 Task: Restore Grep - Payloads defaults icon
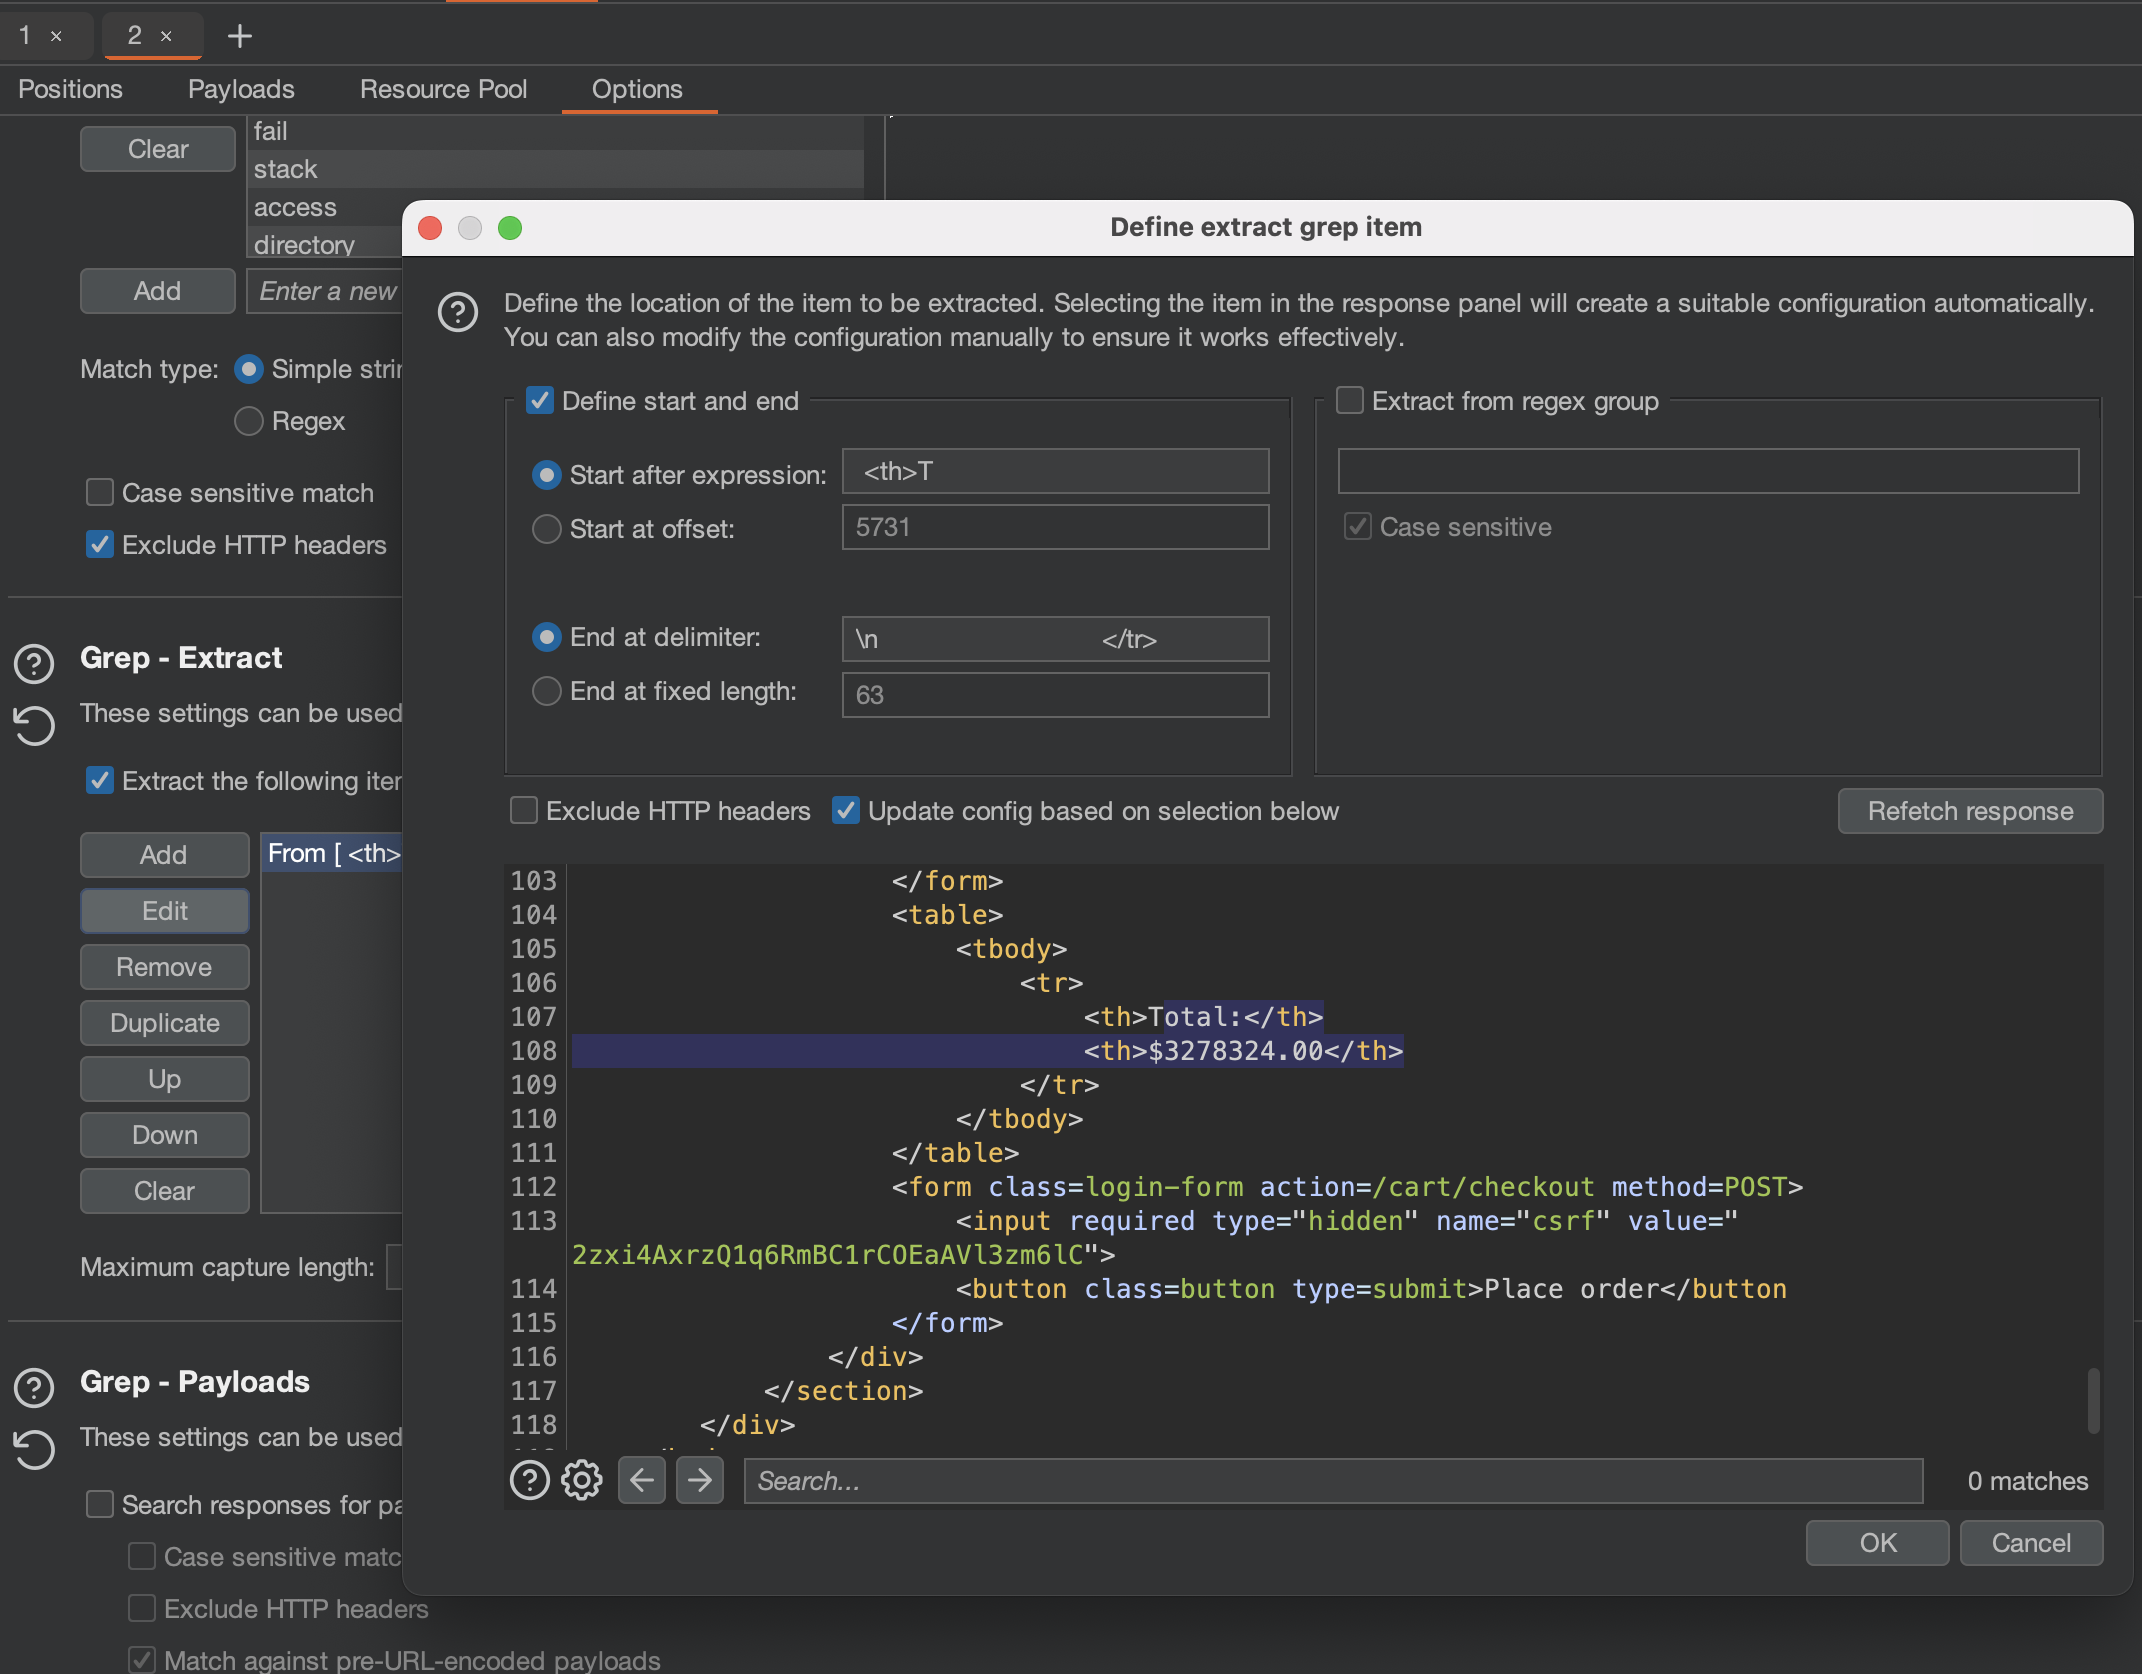click(x=34, y=1448)
